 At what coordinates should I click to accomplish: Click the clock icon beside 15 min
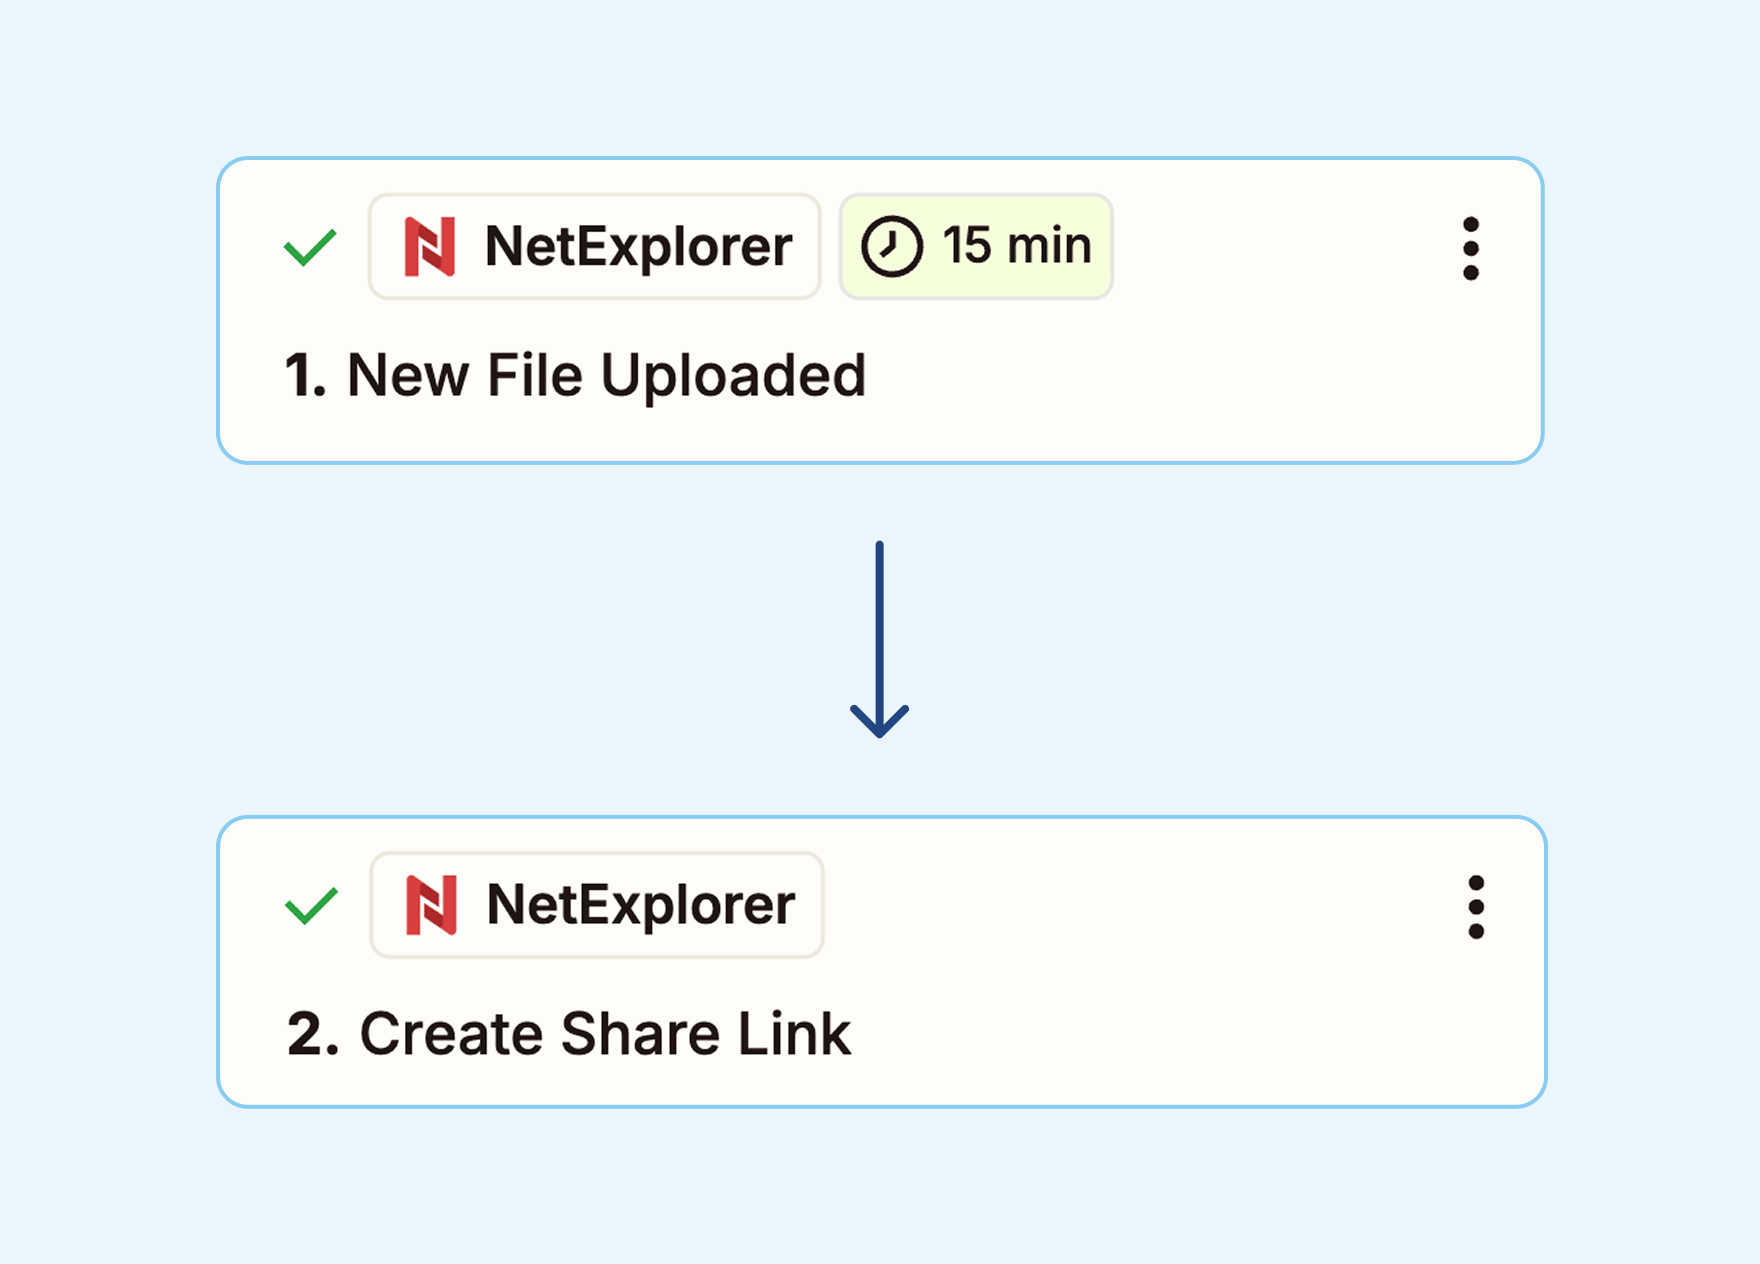[891, 246]
